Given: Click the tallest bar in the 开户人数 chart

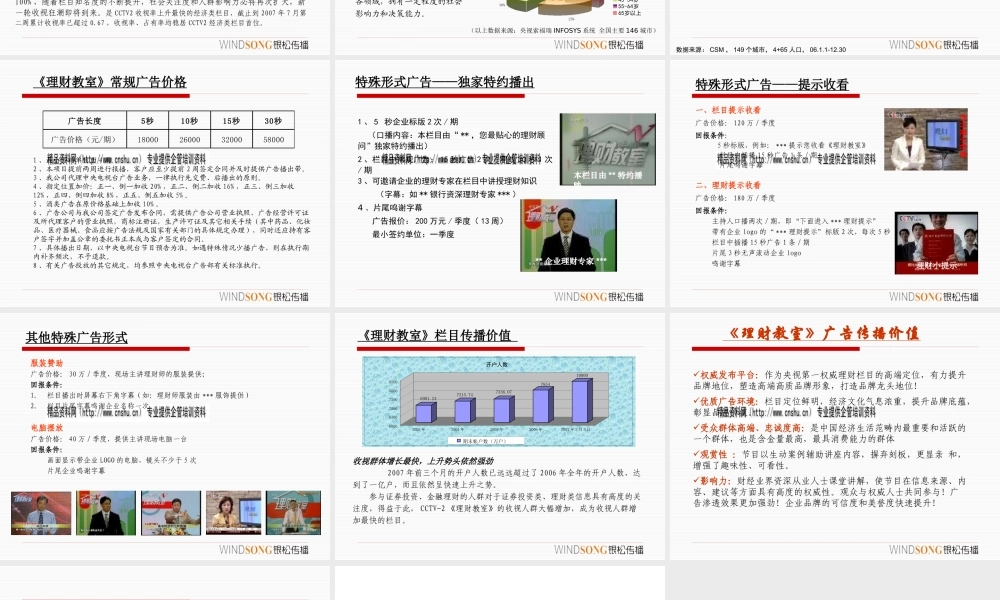Looking at the screenshot, I should click(x=582, y=400).
